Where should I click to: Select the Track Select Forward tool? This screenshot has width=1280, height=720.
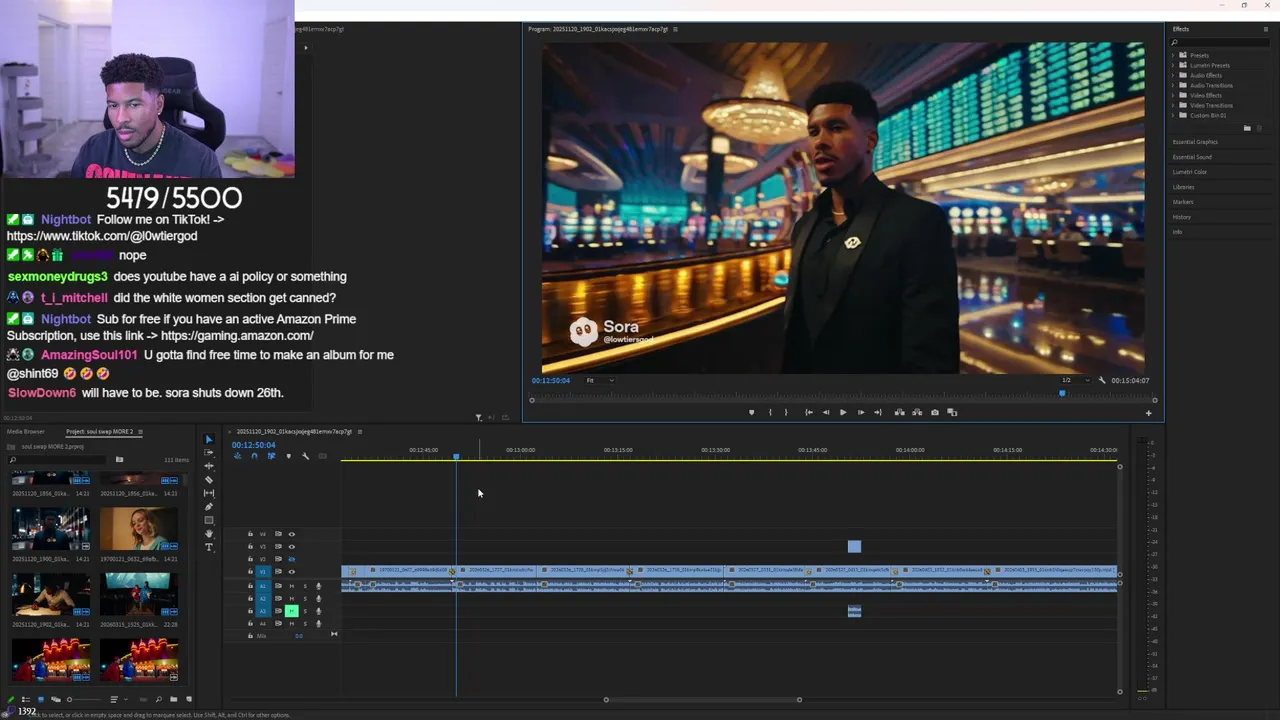pos(209,452)
